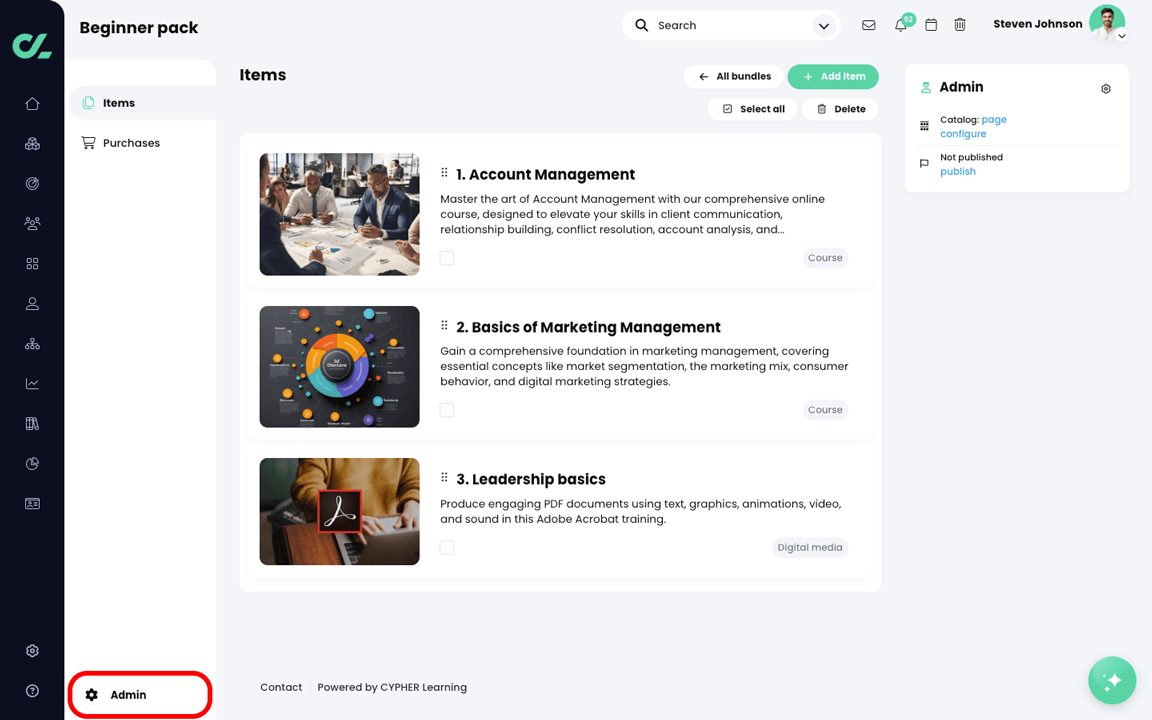Open the Catalog page link
This screenshot has width=1152, height=720.
994,120
